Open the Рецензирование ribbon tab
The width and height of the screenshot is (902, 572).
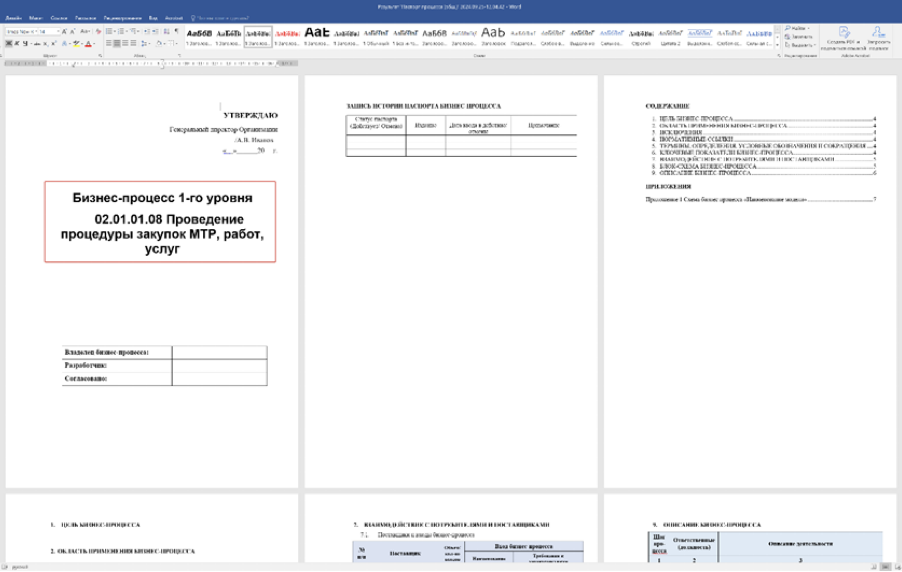point(121,19)
